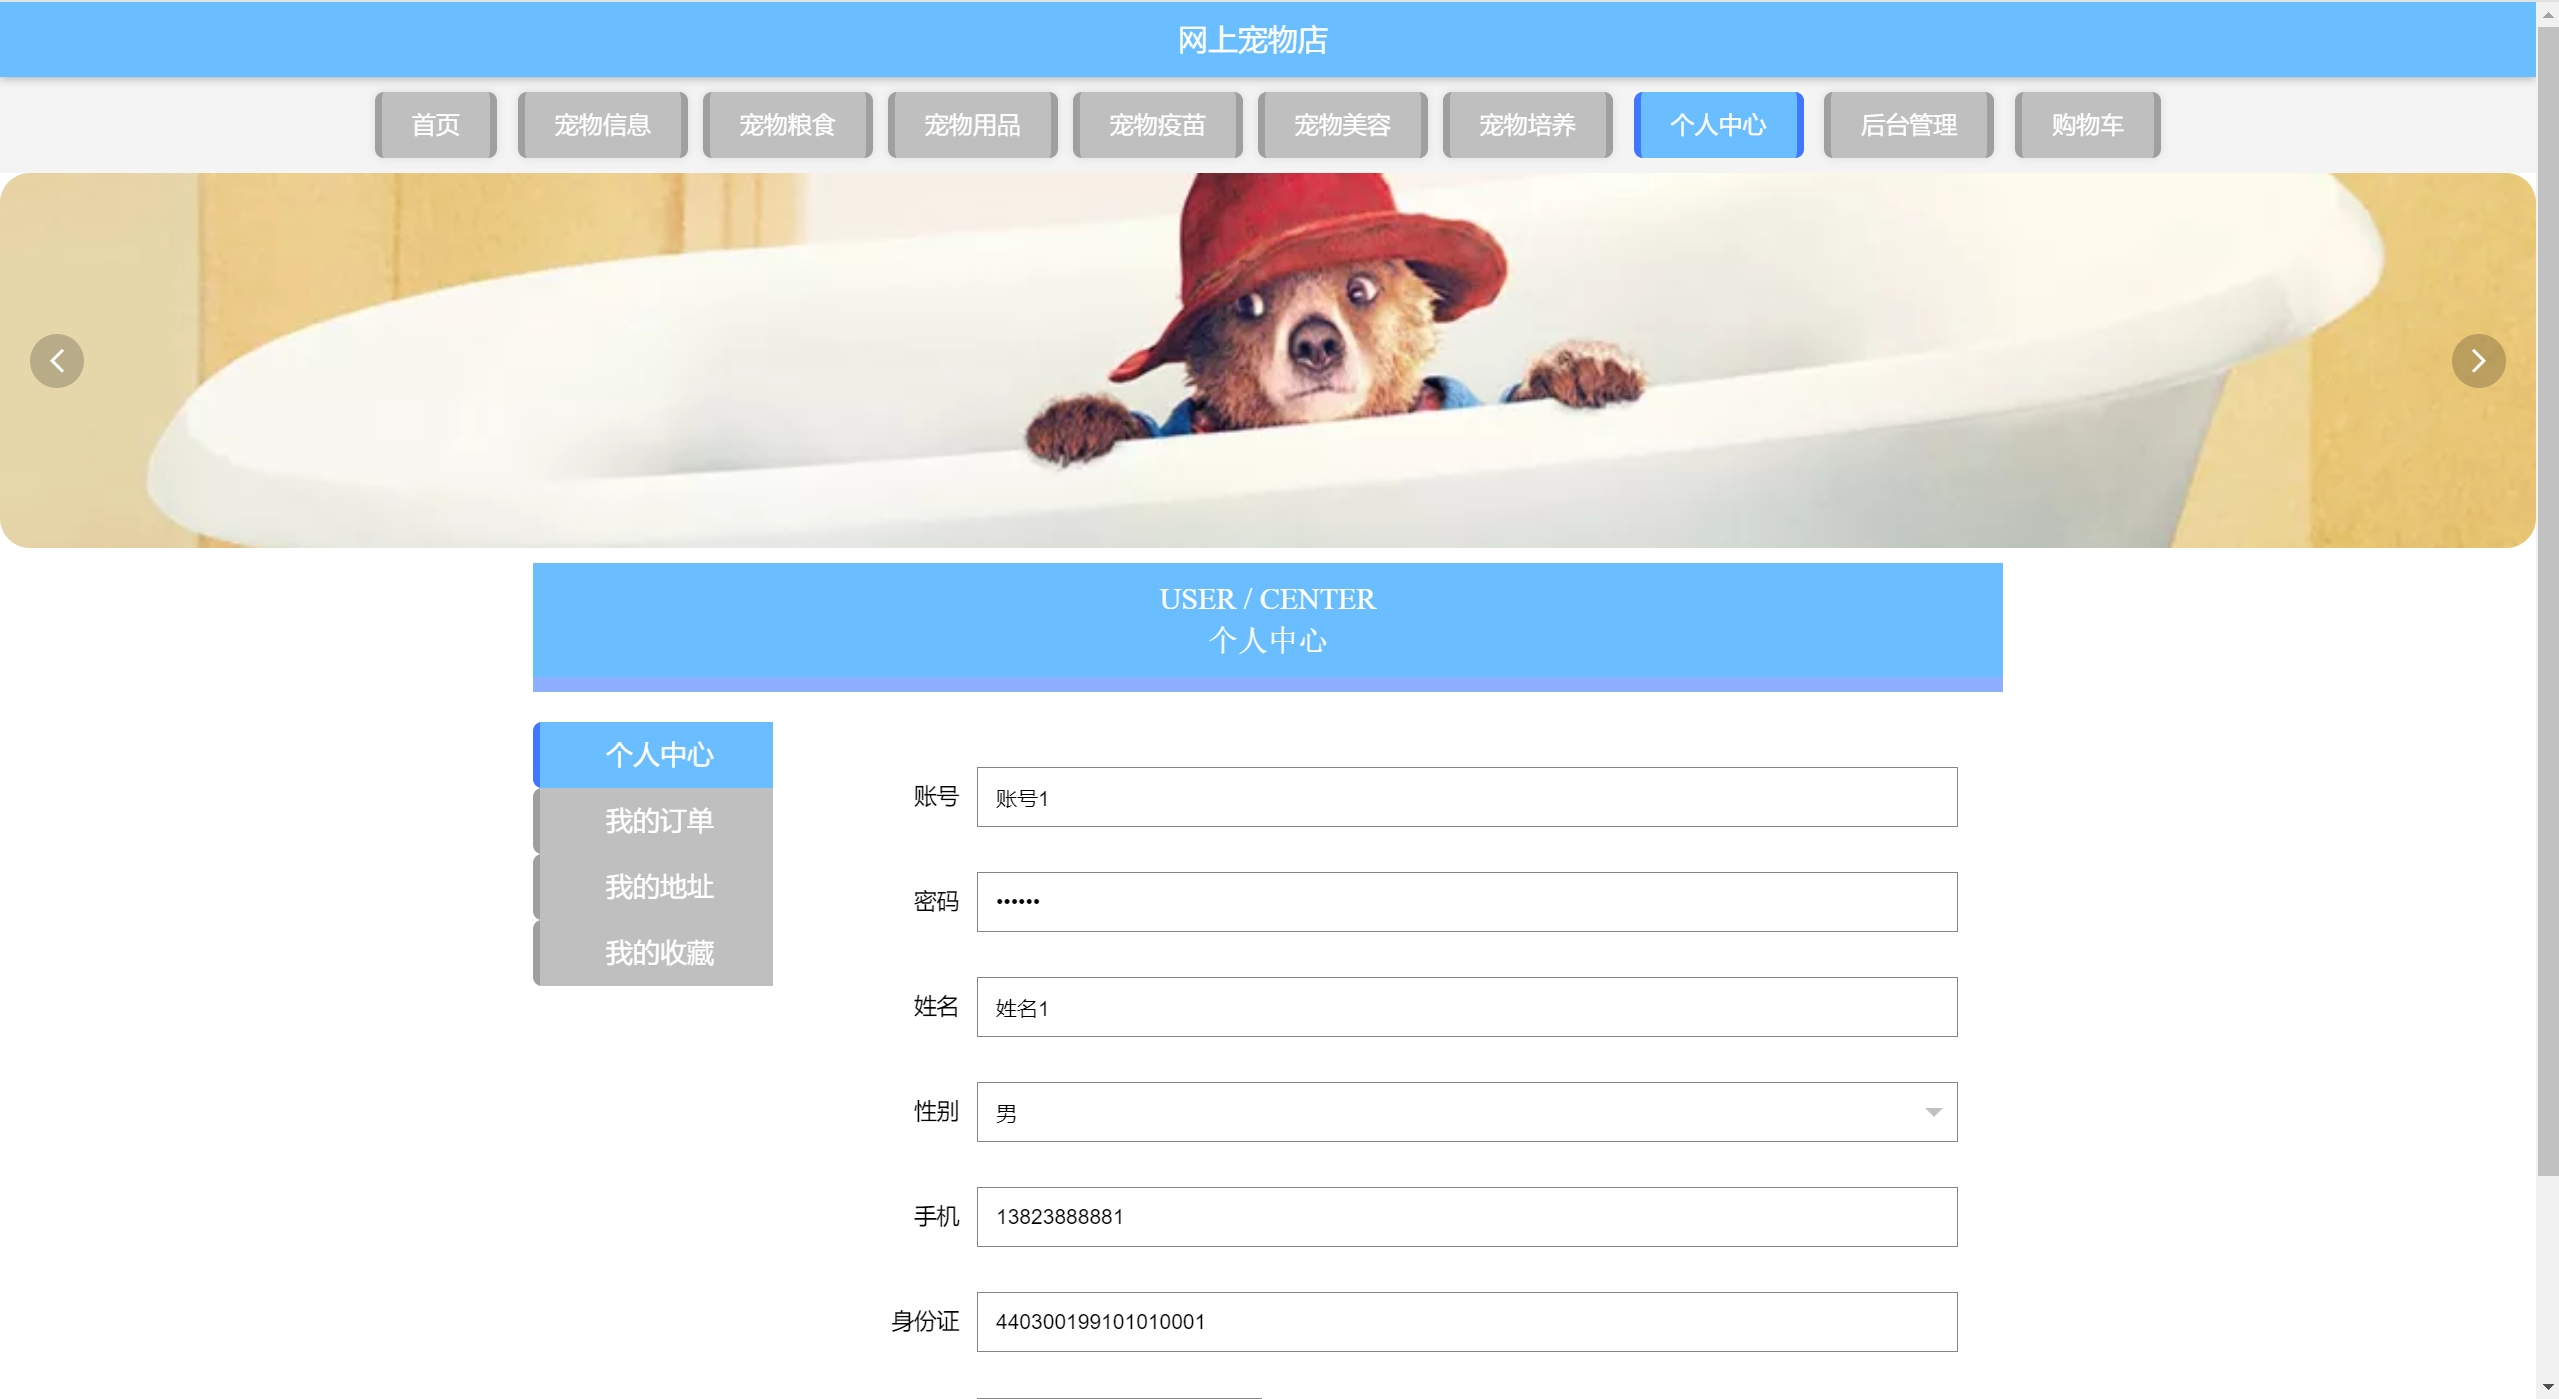The width and height of the screenshot is (2559, 1399).
Task: Focus the 密码 password field
Action: 1466,902
